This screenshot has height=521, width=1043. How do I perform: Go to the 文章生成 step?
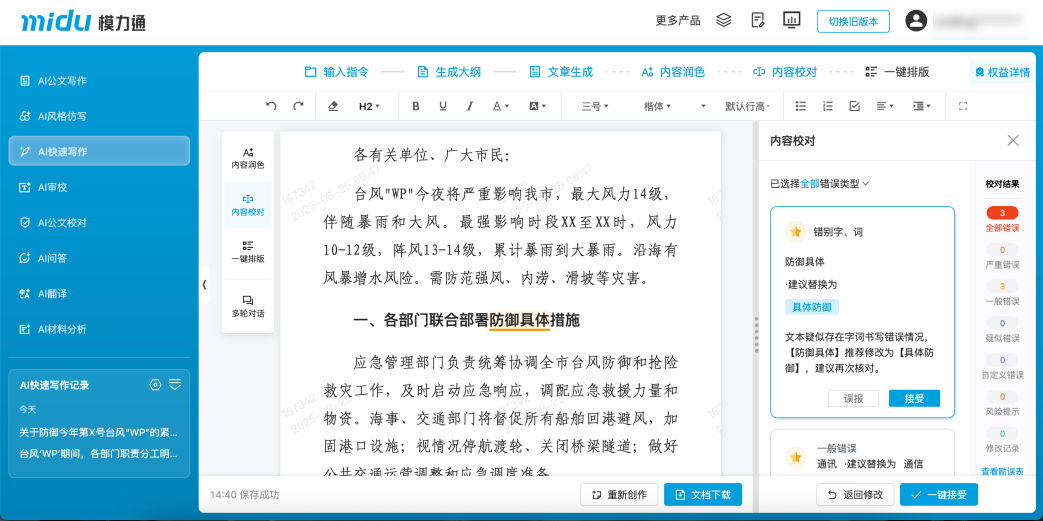click(x=561, y=72)
